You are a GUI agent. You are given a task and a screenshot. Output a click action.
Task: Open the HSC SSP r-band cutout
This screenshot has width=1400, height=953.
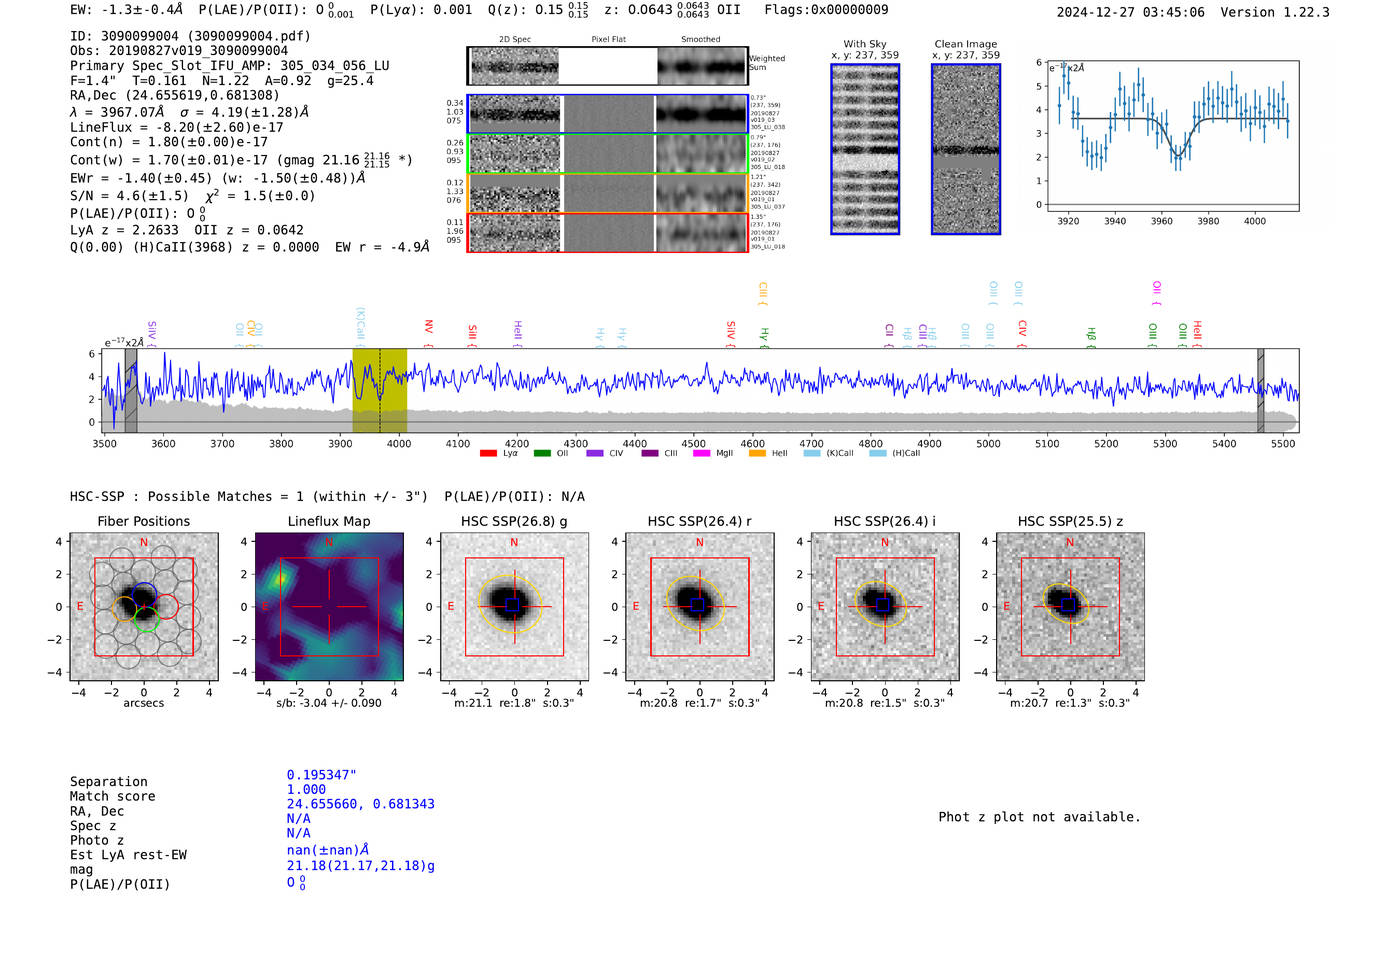(x=699, y=606)
